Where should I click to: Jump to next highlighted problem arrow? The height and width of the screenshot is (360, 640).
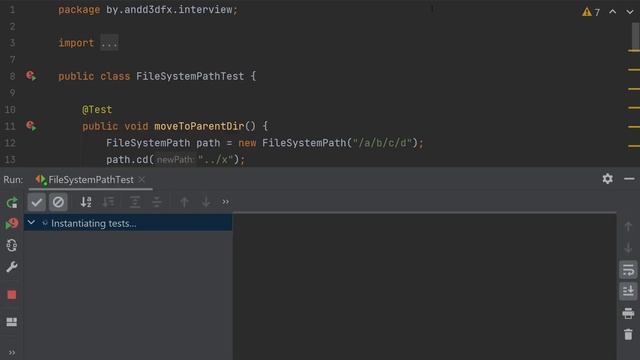coord(630,12)
